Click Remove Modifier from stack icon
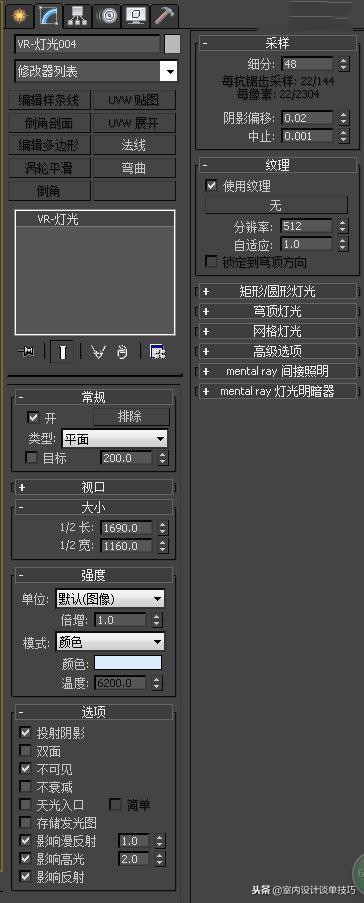364x903 pixels. [x=122, y=351]
